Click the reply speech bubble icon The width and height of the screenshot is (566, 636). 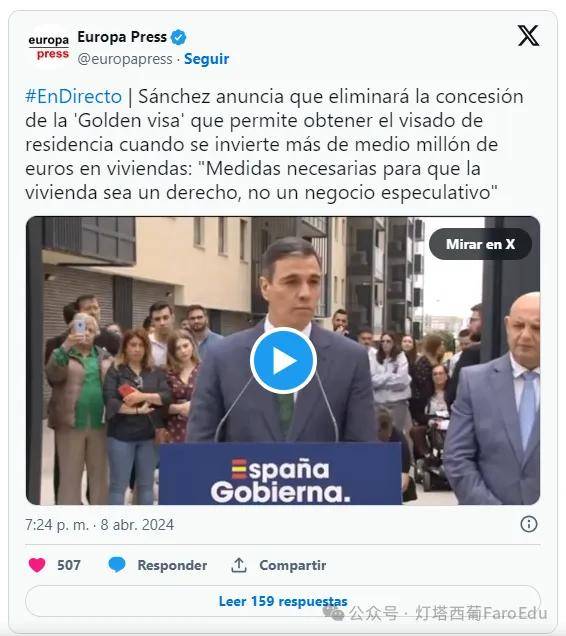click(x=117, y=565)
